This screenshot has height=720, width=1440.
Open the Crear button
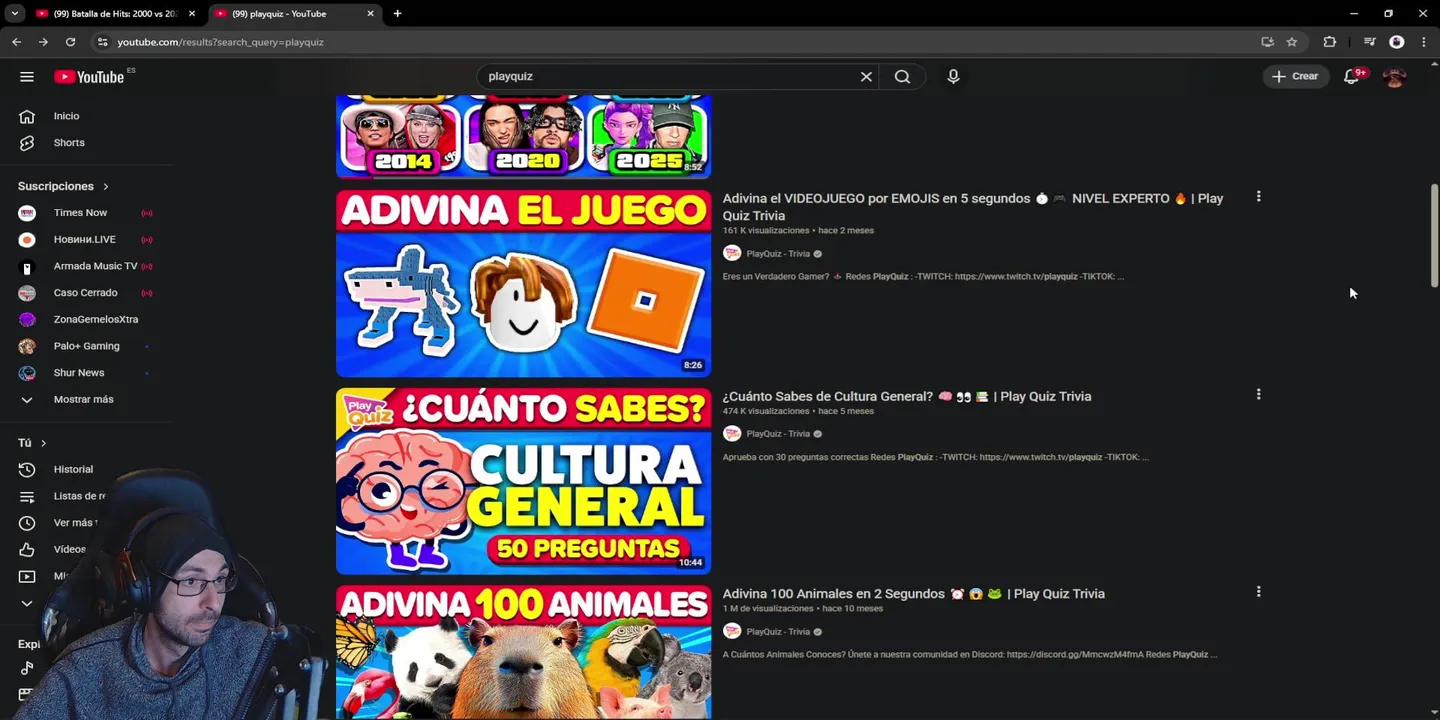tap(1295, 76)
